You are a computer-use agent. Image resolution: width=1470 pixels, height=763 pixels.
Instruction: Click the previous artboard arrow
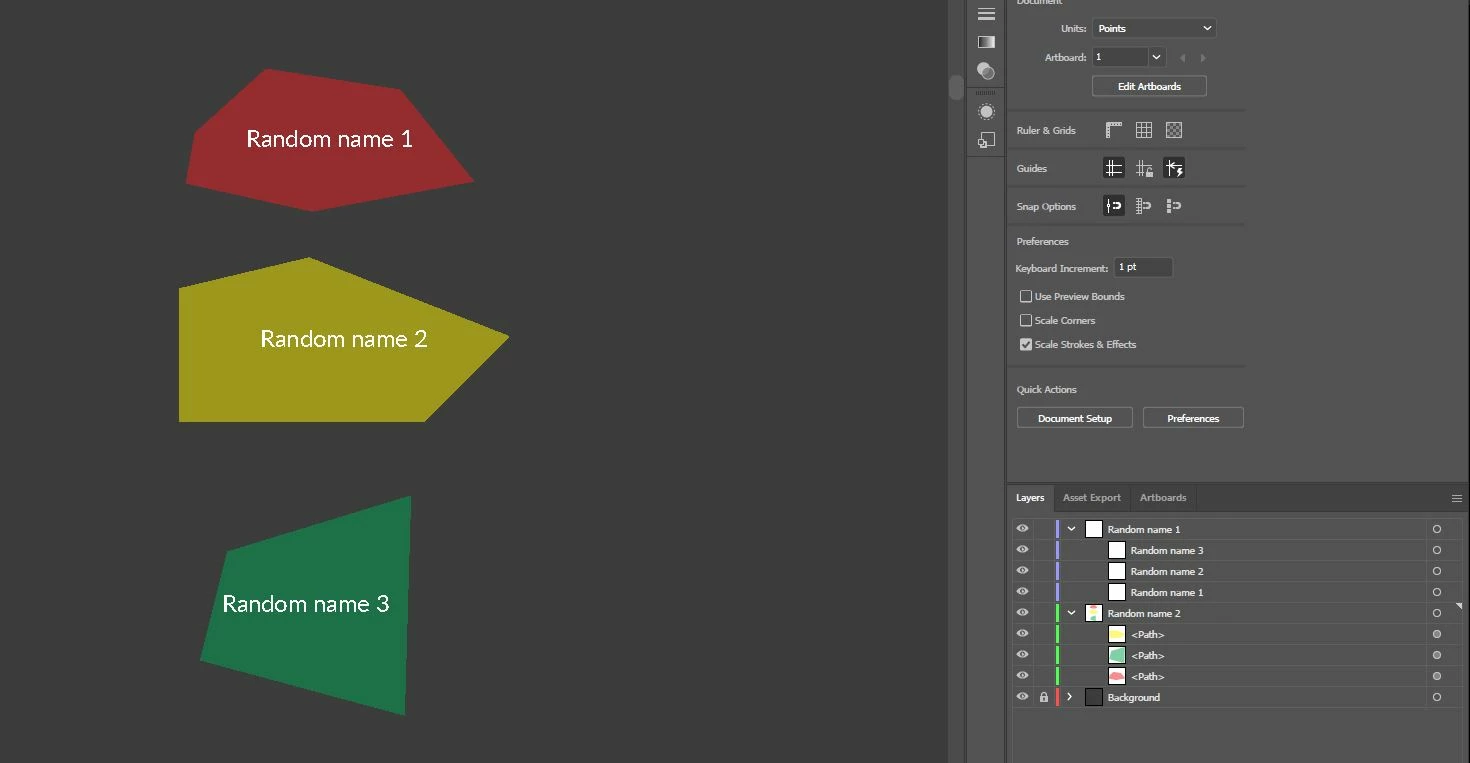click(x=1183, y=58)
